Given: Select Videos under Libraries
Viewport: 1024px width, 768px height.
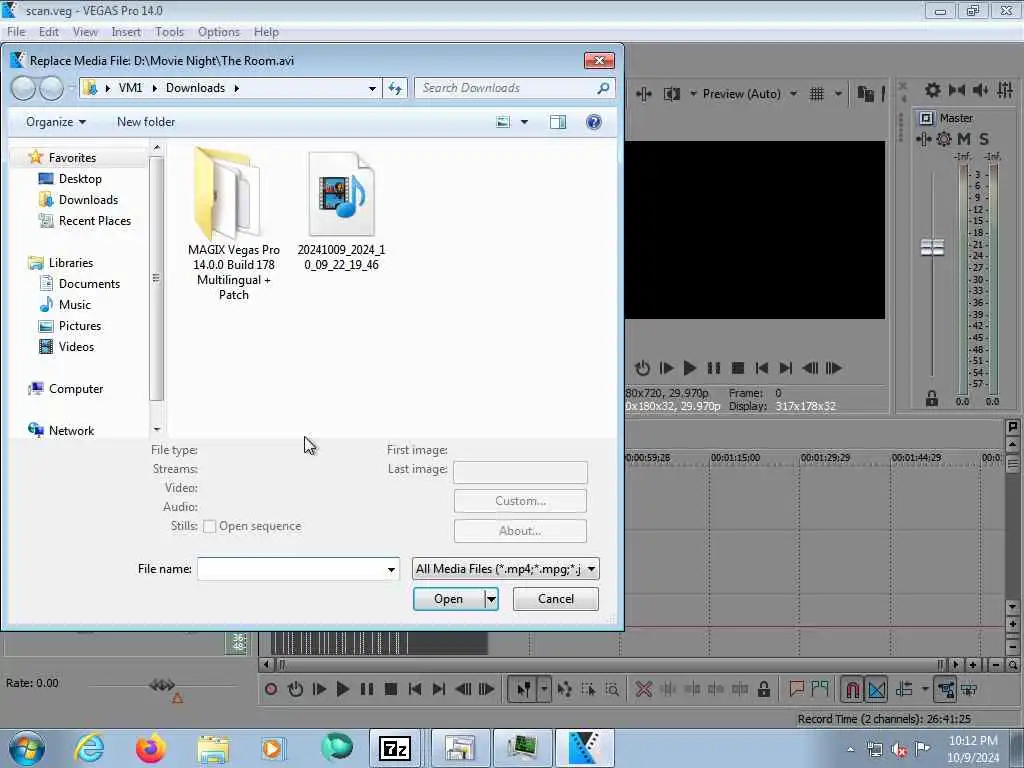Looking at the screenshot, I should (76, 347).
